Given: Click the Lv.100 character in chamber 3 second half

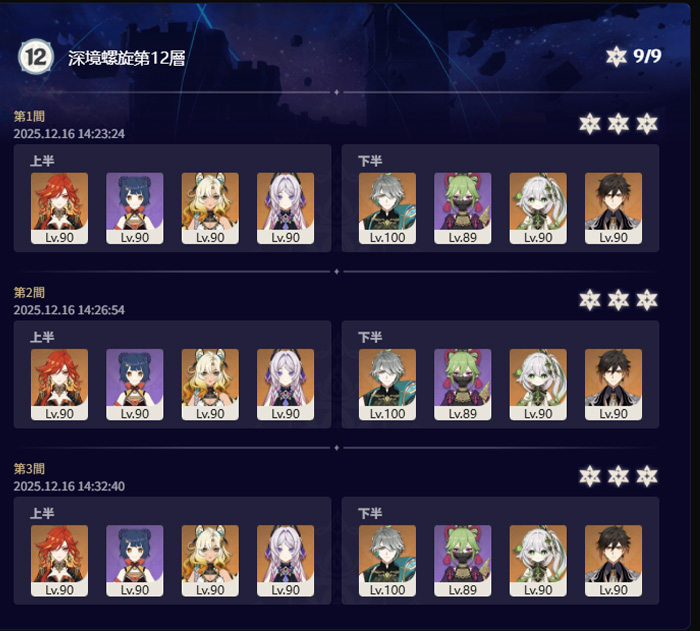Looking at the screenshot, I should point(388,561).
